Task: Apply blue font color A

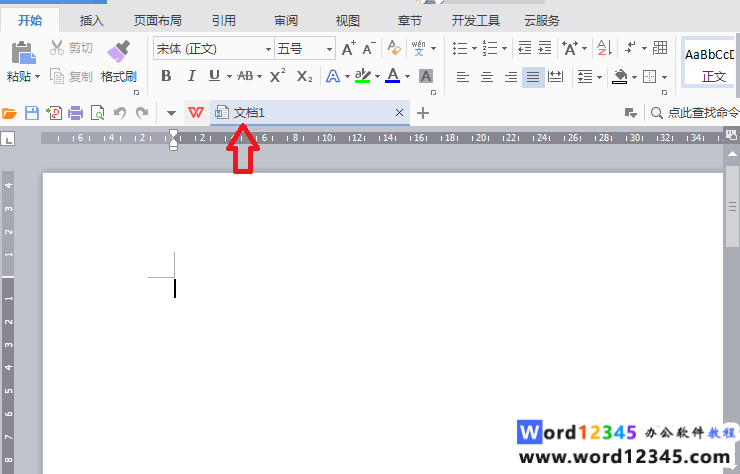Action: coord(393,76)
